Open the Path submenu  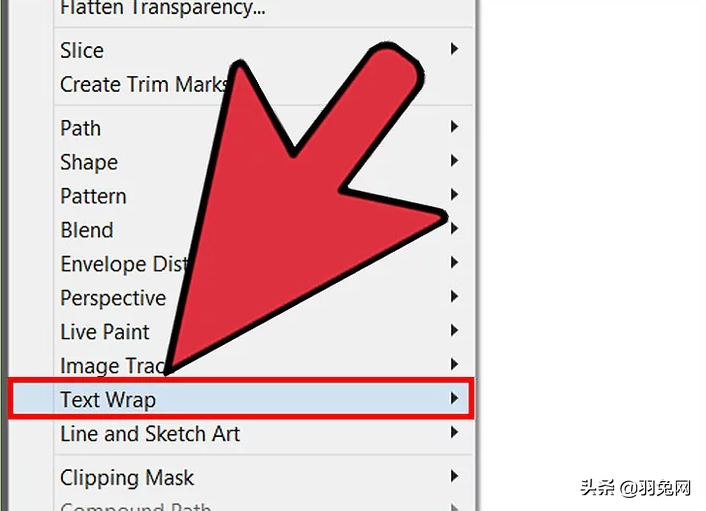click(263, 128)
